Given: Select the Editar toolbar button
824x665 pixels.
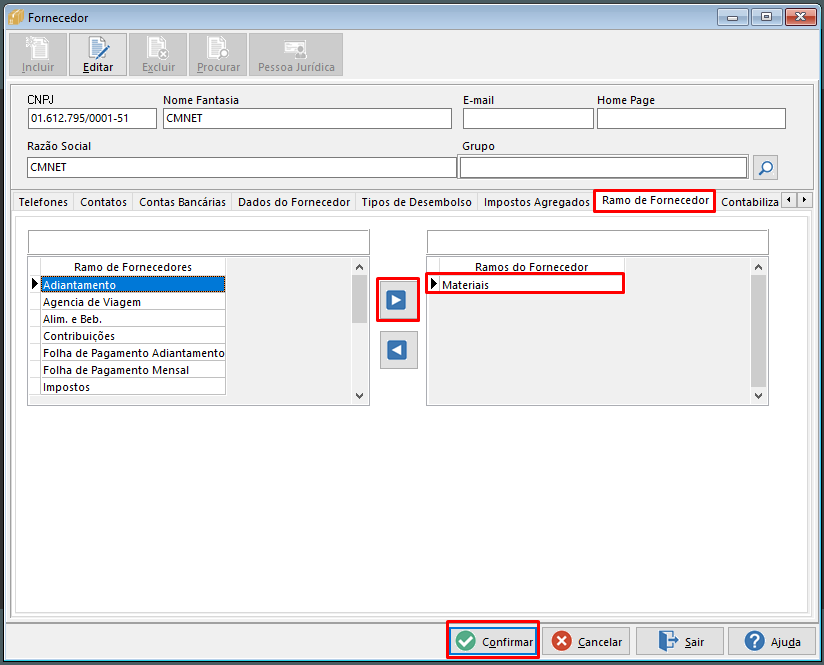Looking at the screenshot, I should [x=98, y=55].
